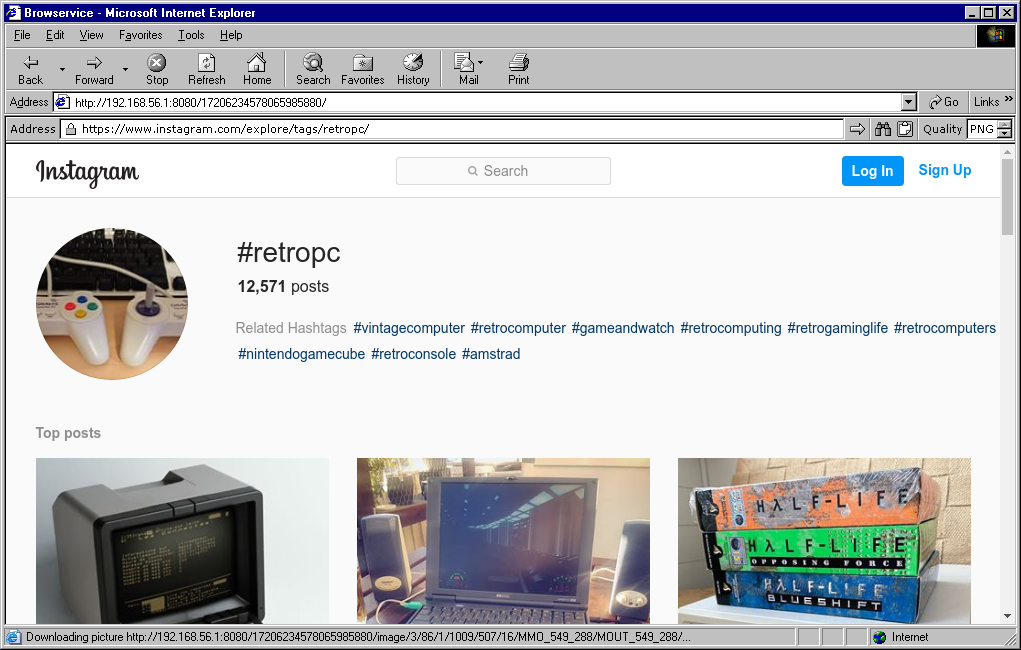Viewport: 1021px width, 650px height.
Task: Refresh the page from the toolbar
Action: point(206,69)
